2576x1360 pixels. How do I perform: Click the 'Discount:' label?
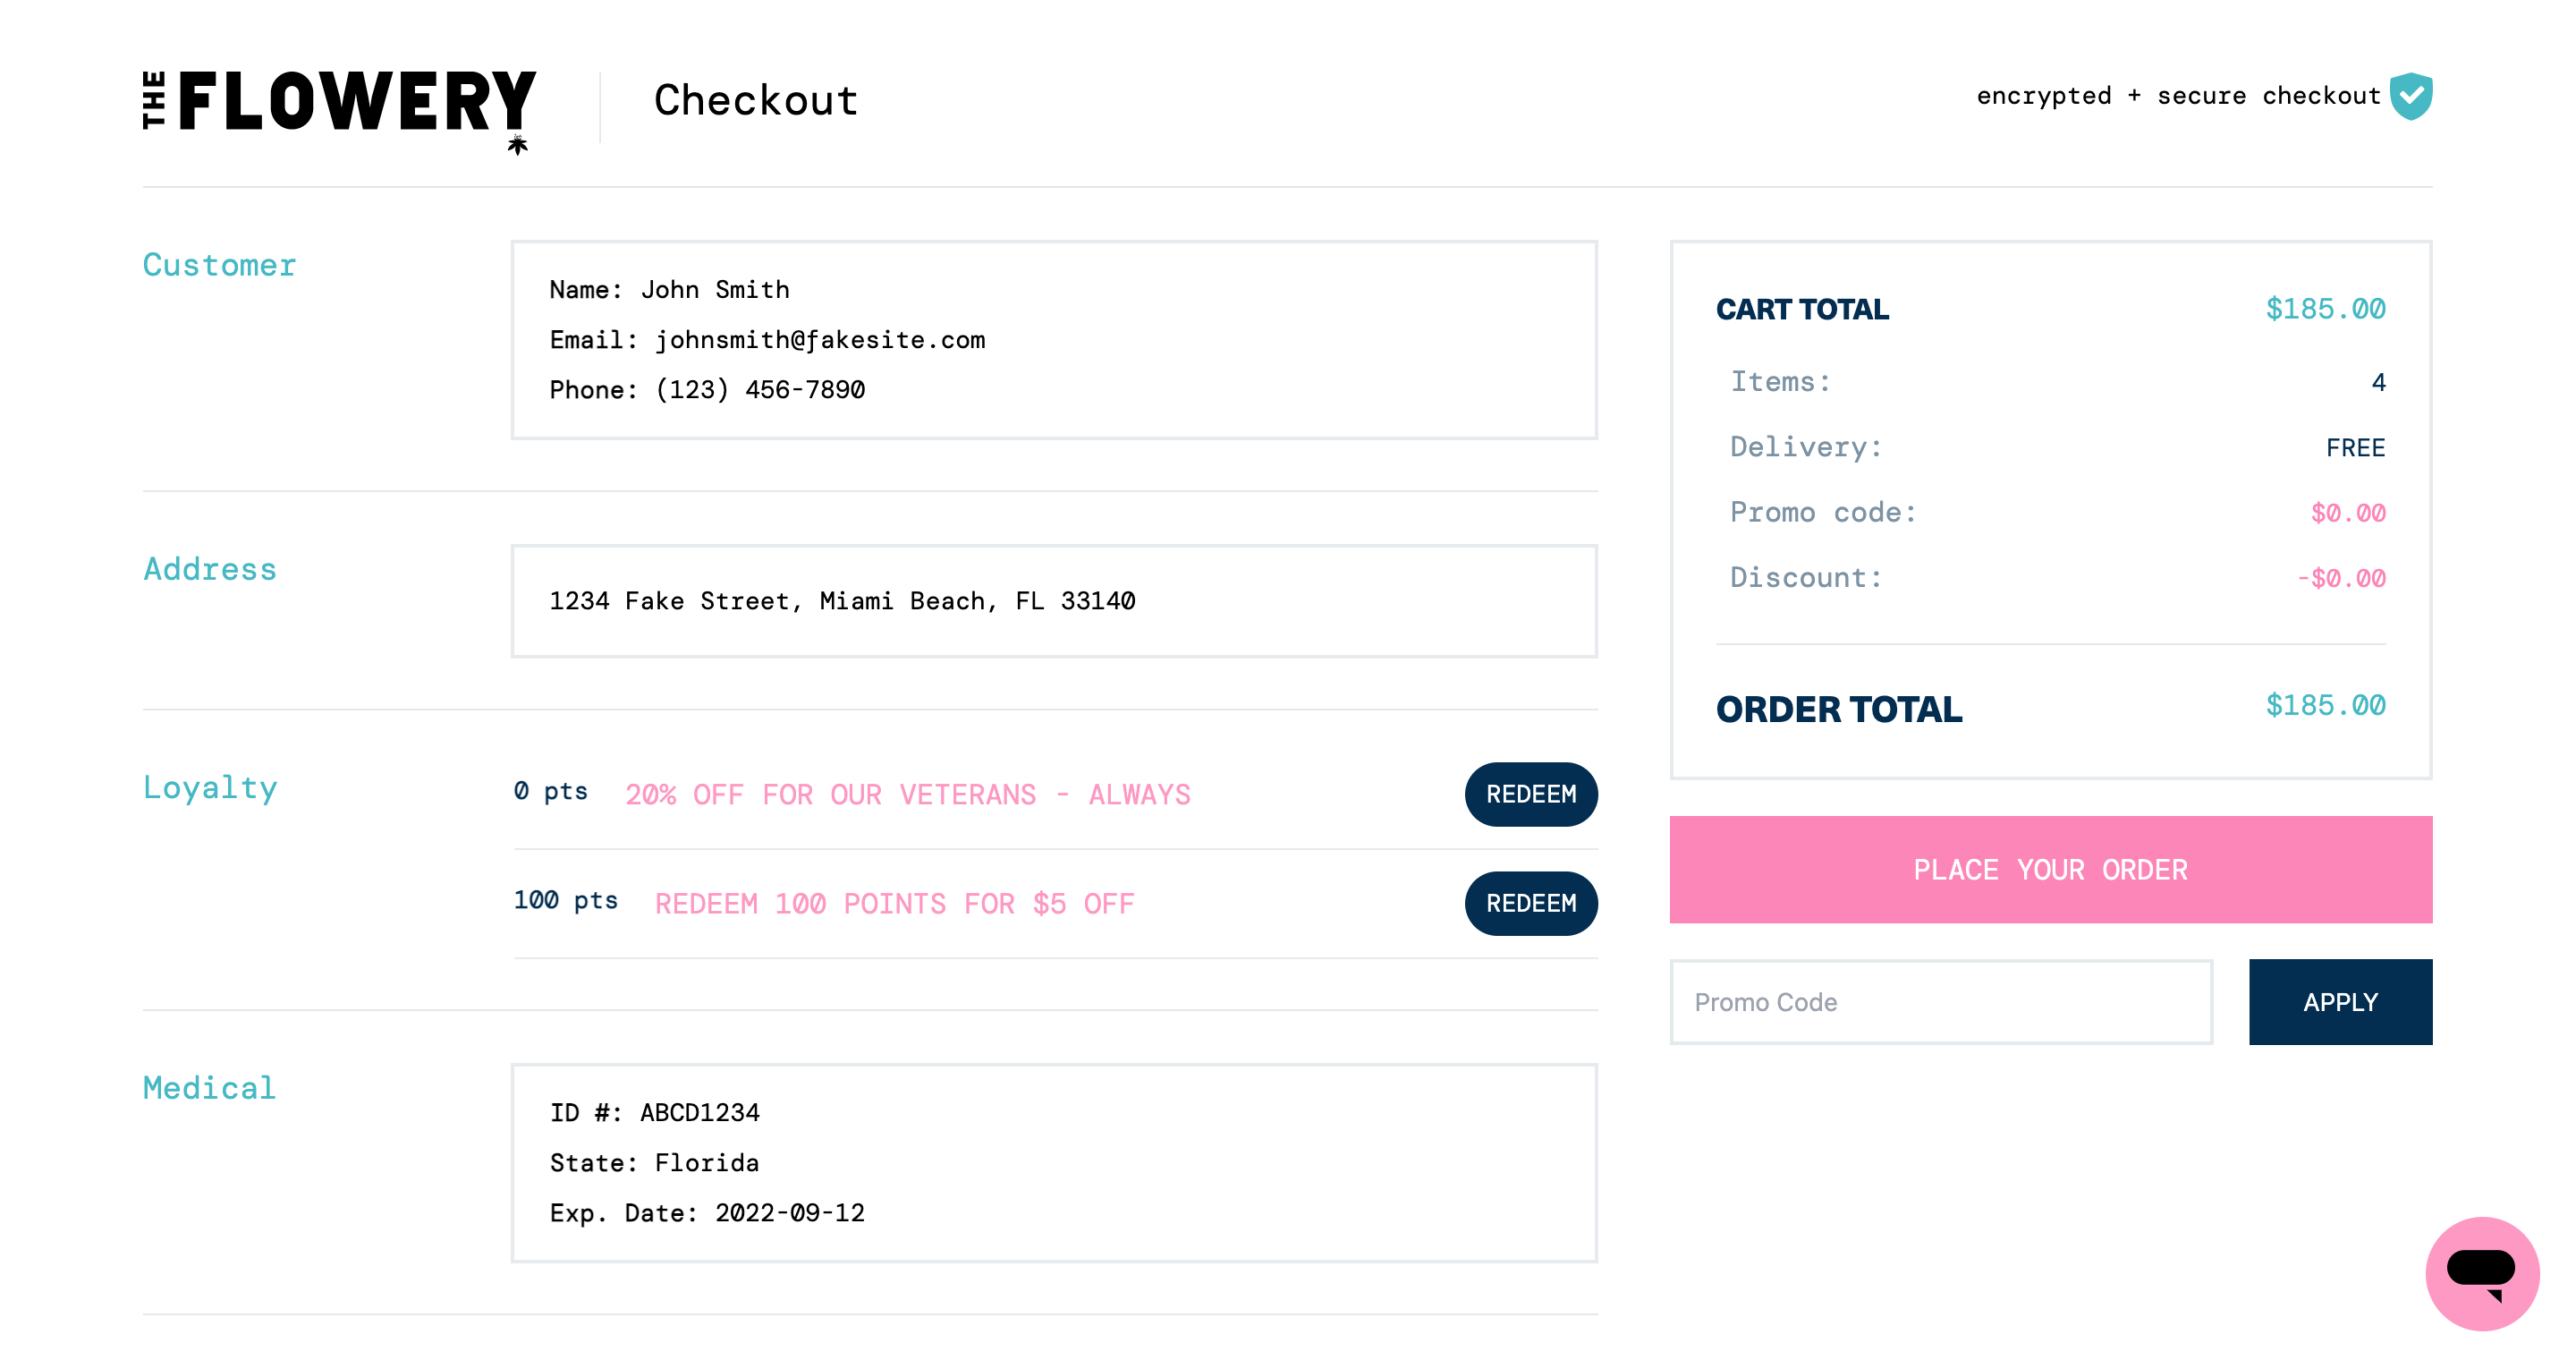(x=1806, y=577)
